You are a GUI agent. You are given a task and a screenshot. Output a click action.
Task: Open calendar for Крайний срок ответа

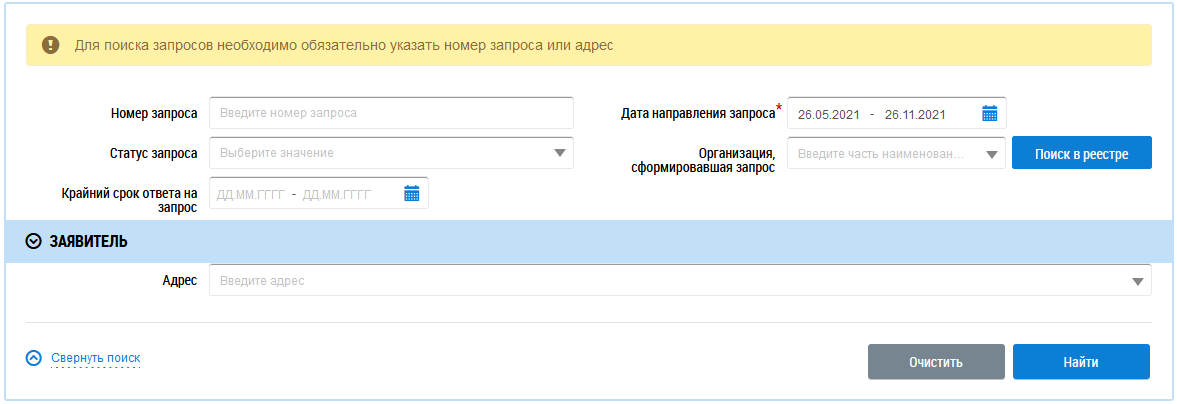(x=411, y=194)
